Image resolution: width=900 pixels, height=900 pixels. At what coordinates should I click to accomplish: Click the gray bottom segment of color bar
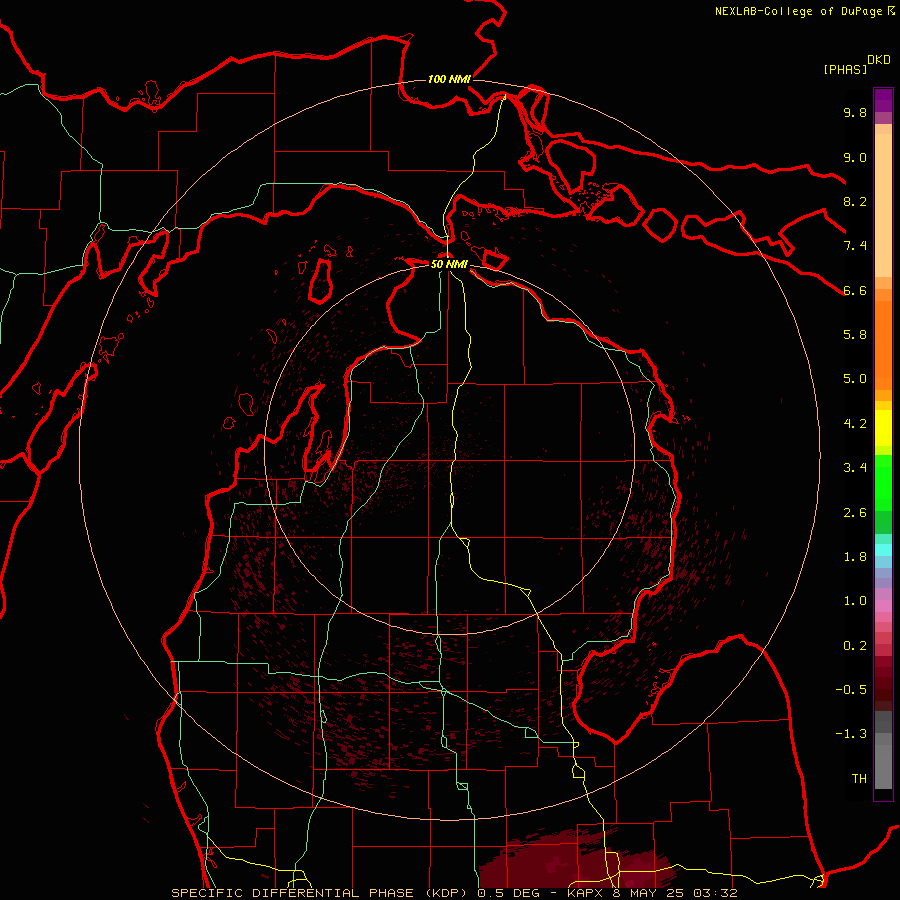click(883, 761)
